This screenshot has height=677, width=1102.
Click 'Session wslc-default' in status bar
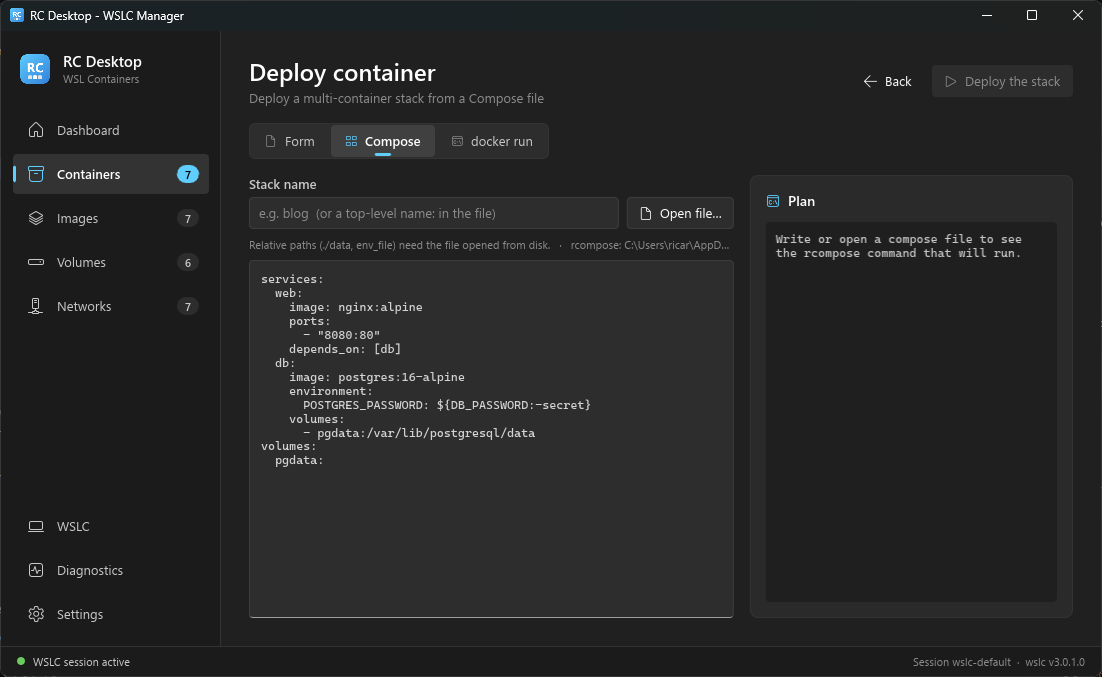coord(961,662)
